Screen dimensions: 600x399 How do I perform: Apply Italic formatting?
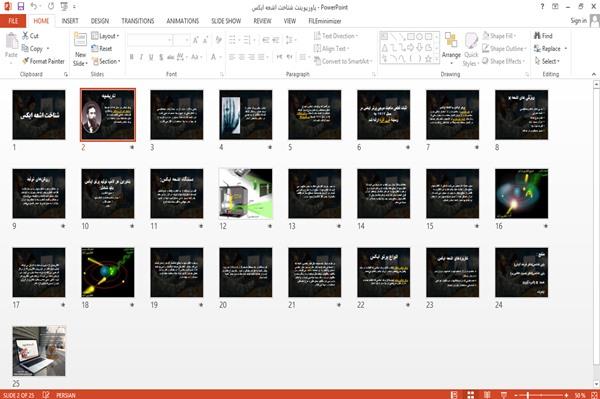point(141,57)
